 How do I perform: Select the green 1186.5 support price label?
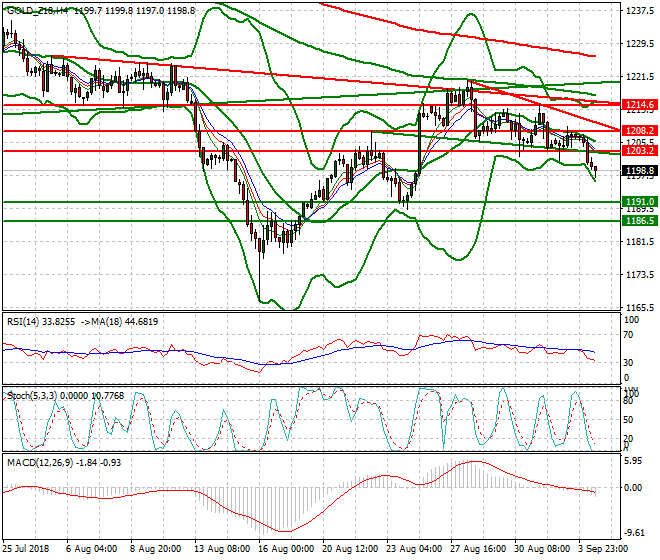pyautogui.click(x=638, y=220)
